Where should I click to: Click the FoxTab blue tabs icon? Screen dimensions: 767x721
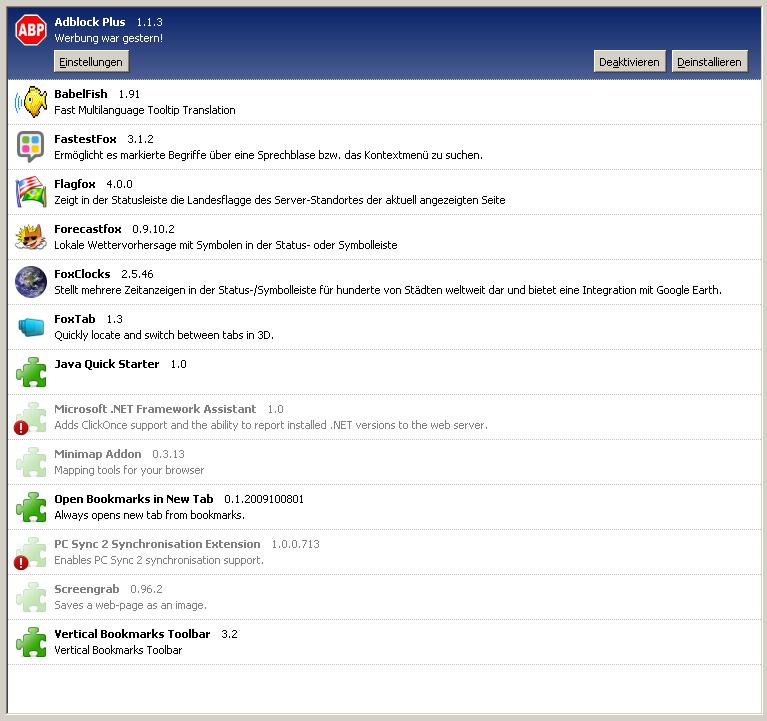(x=30, y=327)
